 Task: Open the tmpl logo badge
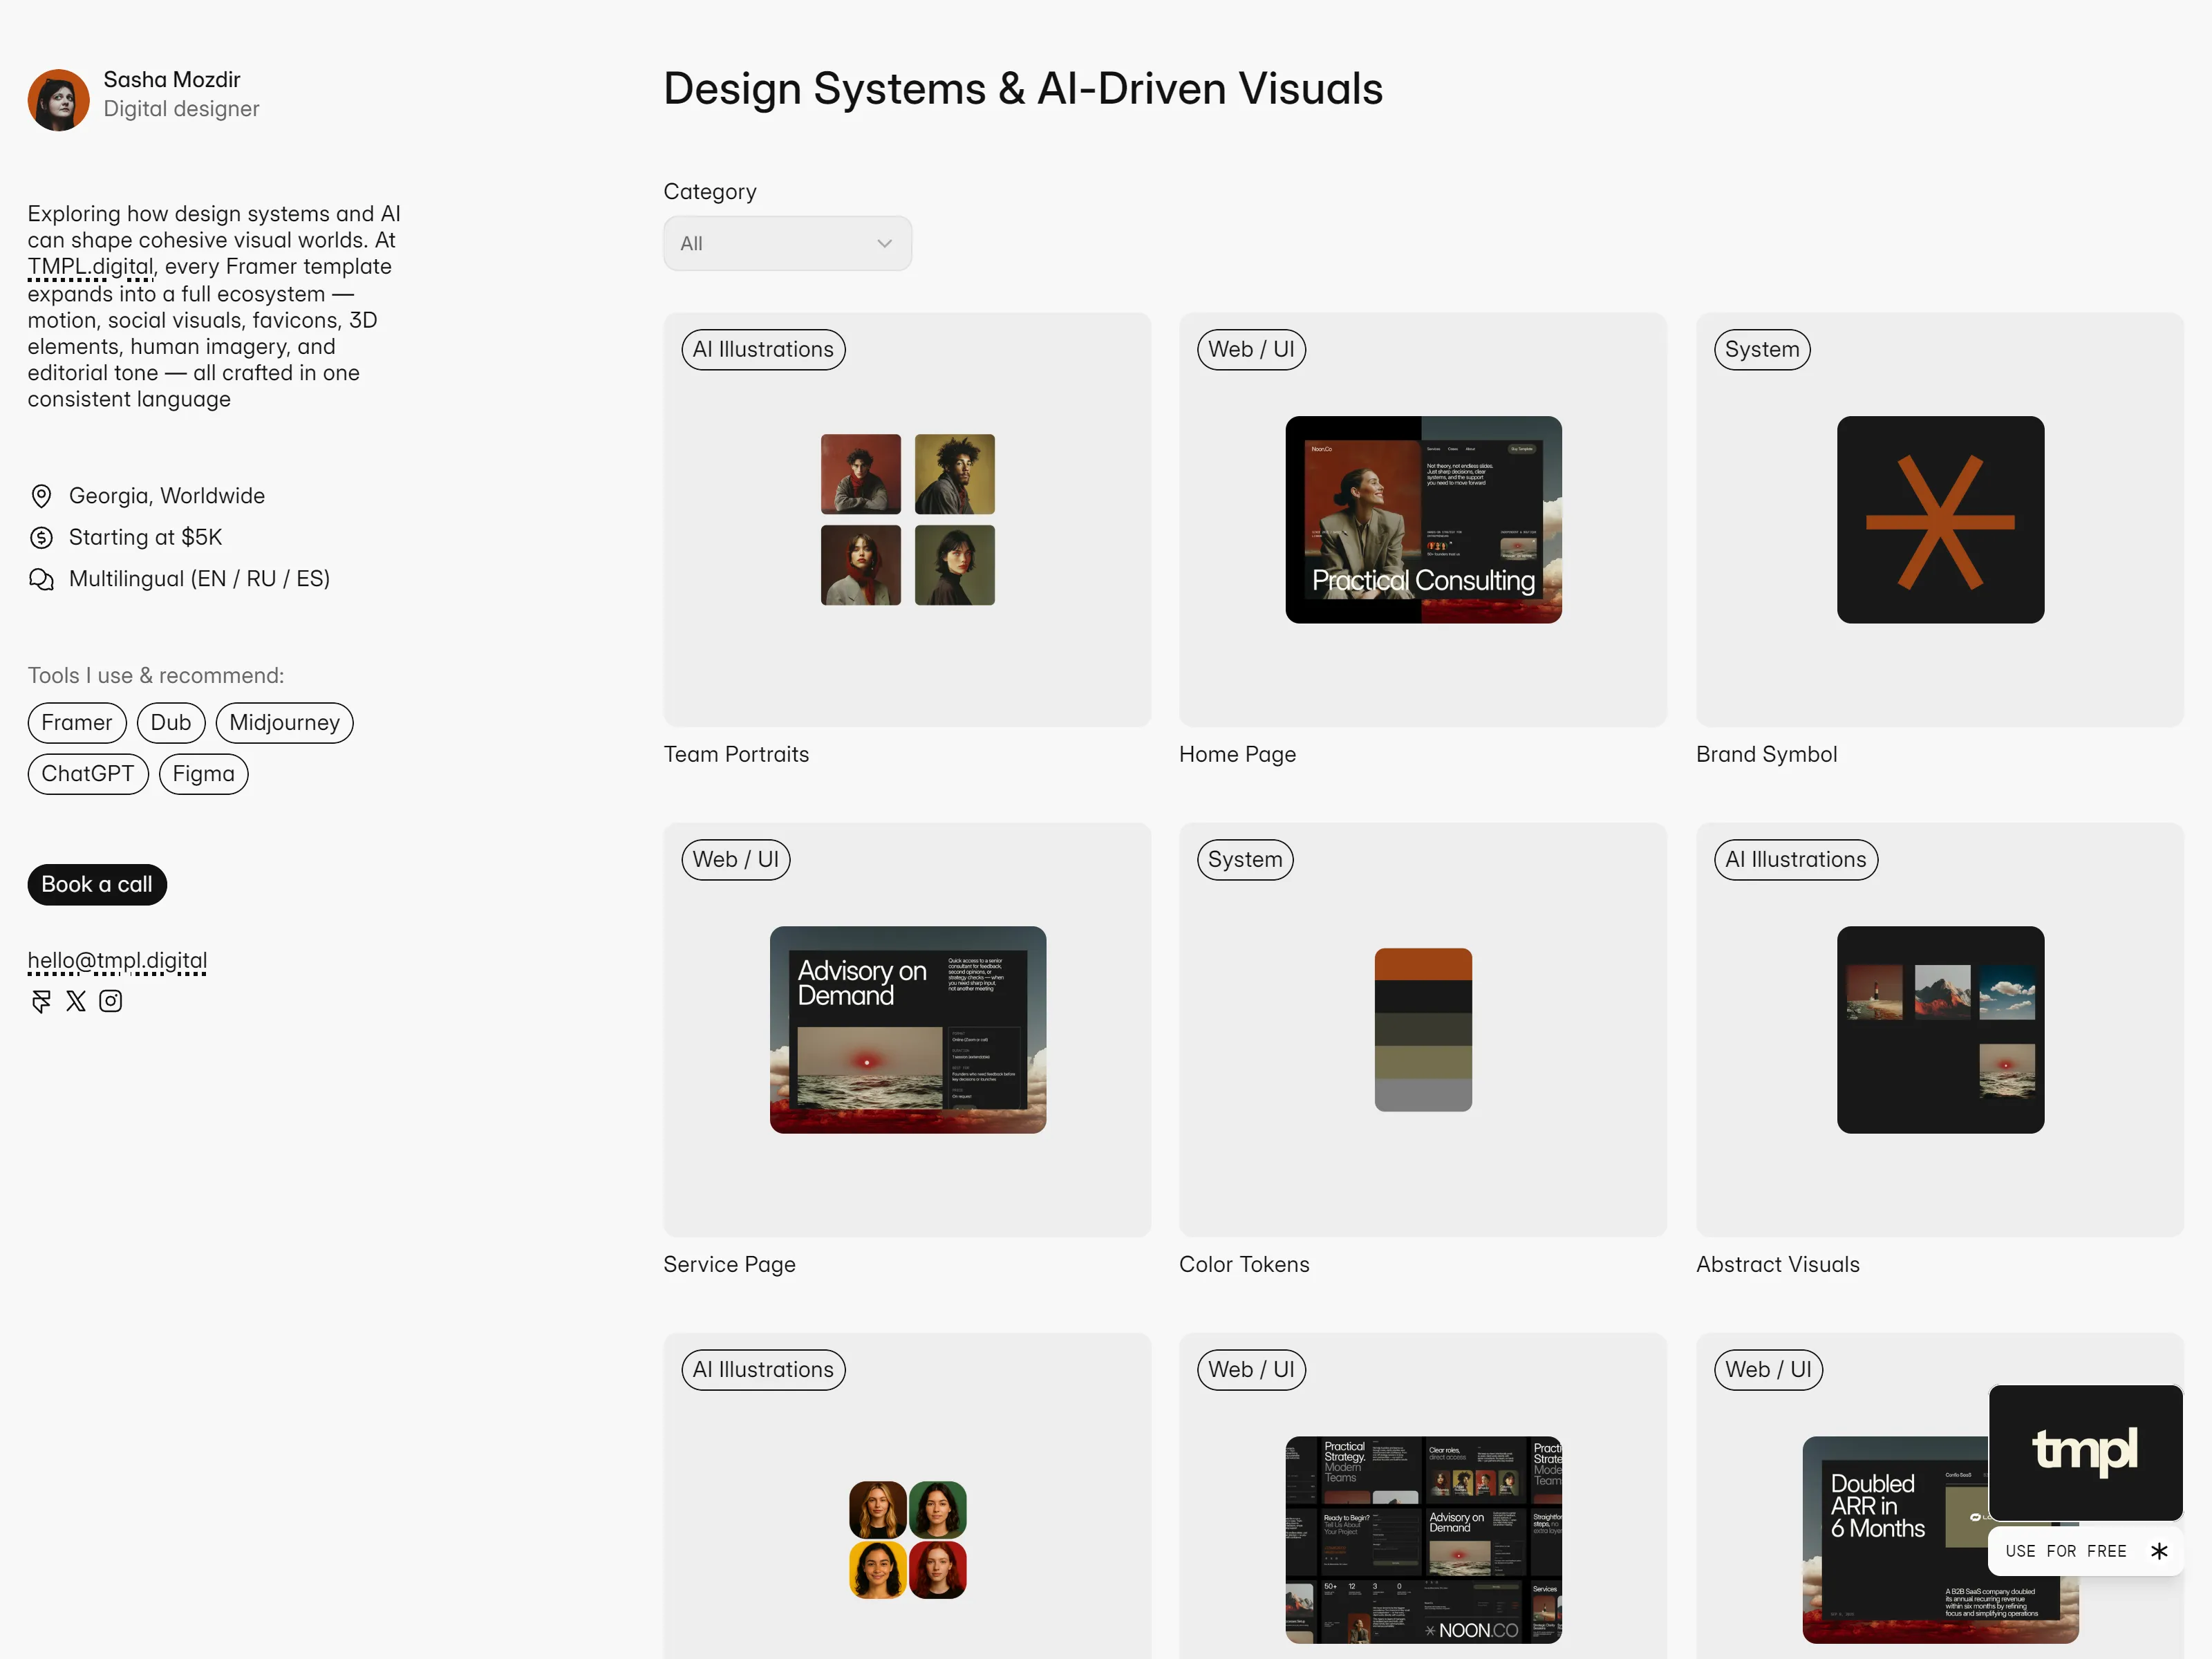[x=2085, y=1452]
